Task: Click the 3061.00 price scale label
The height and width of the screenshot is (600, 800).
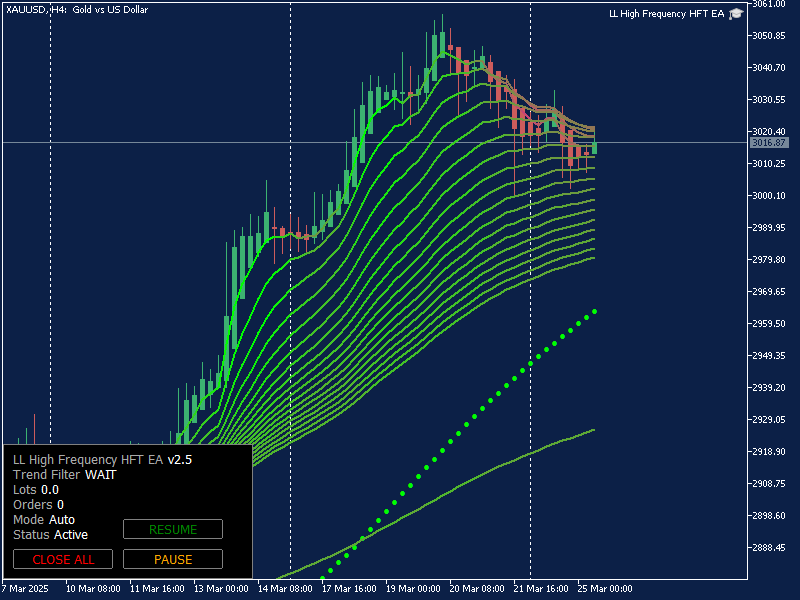Action: click(x=769, y=4)
